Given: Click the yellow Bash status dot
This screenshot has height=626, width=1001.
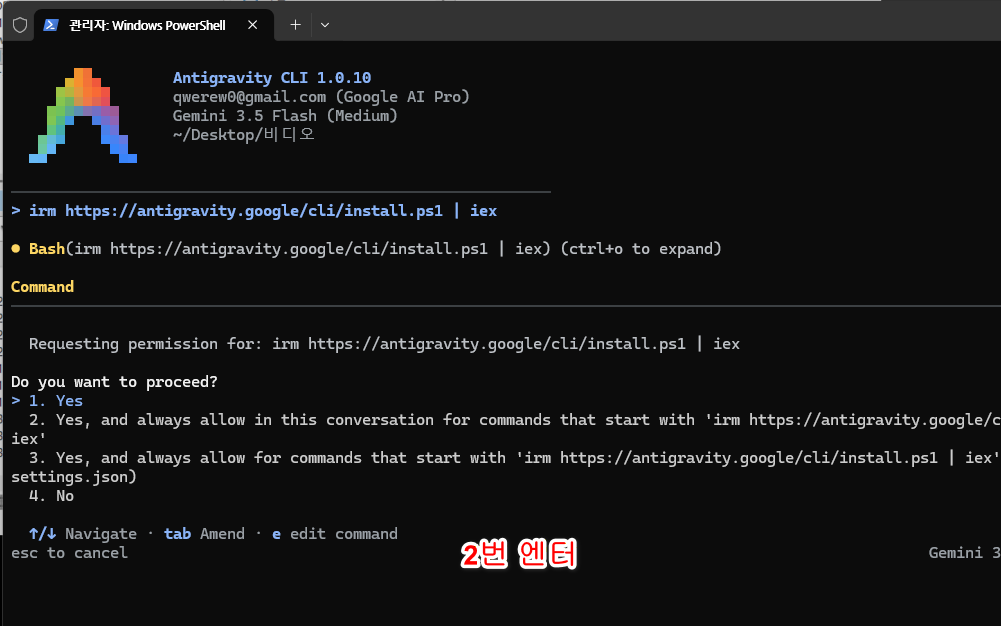Looking at the screenshot, I should (16, 249).
